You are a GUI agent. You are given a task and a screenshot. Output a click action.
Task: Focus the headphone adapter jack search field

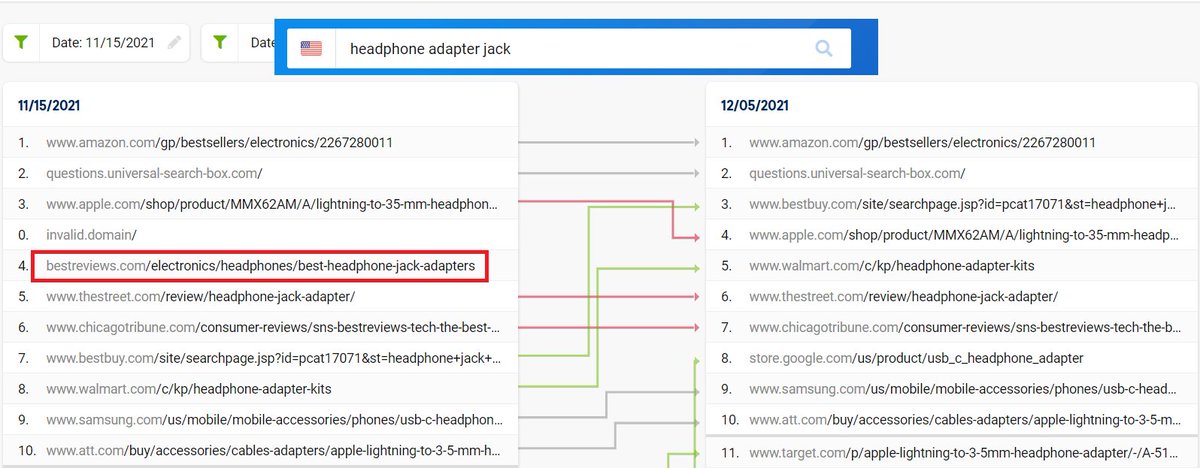(x=569, y=48)
